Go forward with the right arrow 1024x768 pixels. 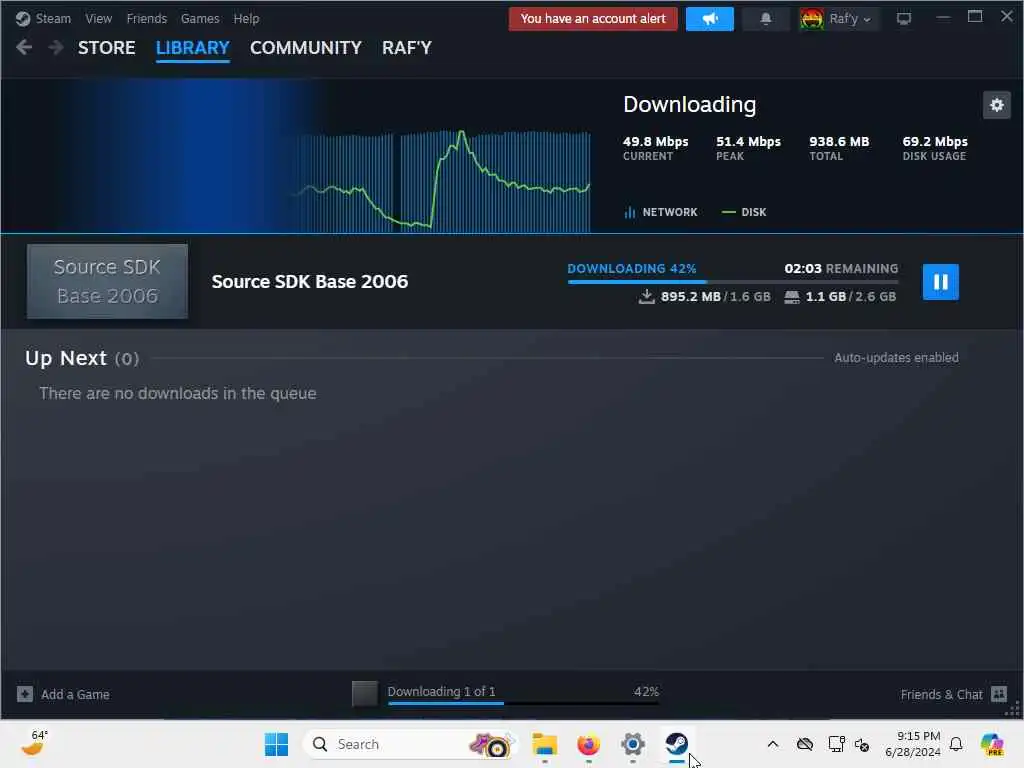click(x=56, y=47)
